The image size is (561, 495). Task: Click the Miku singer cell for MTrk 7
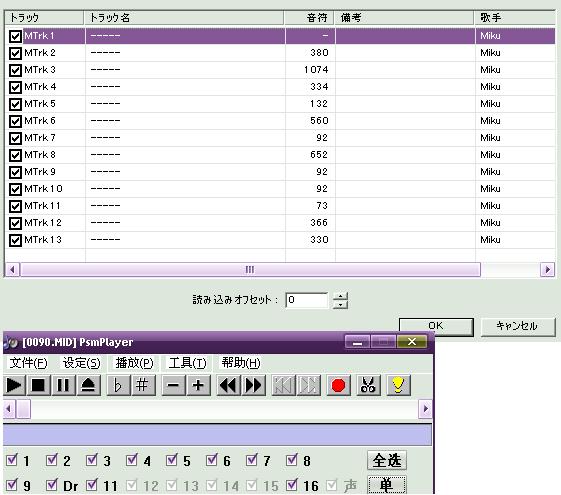(490, 138)
